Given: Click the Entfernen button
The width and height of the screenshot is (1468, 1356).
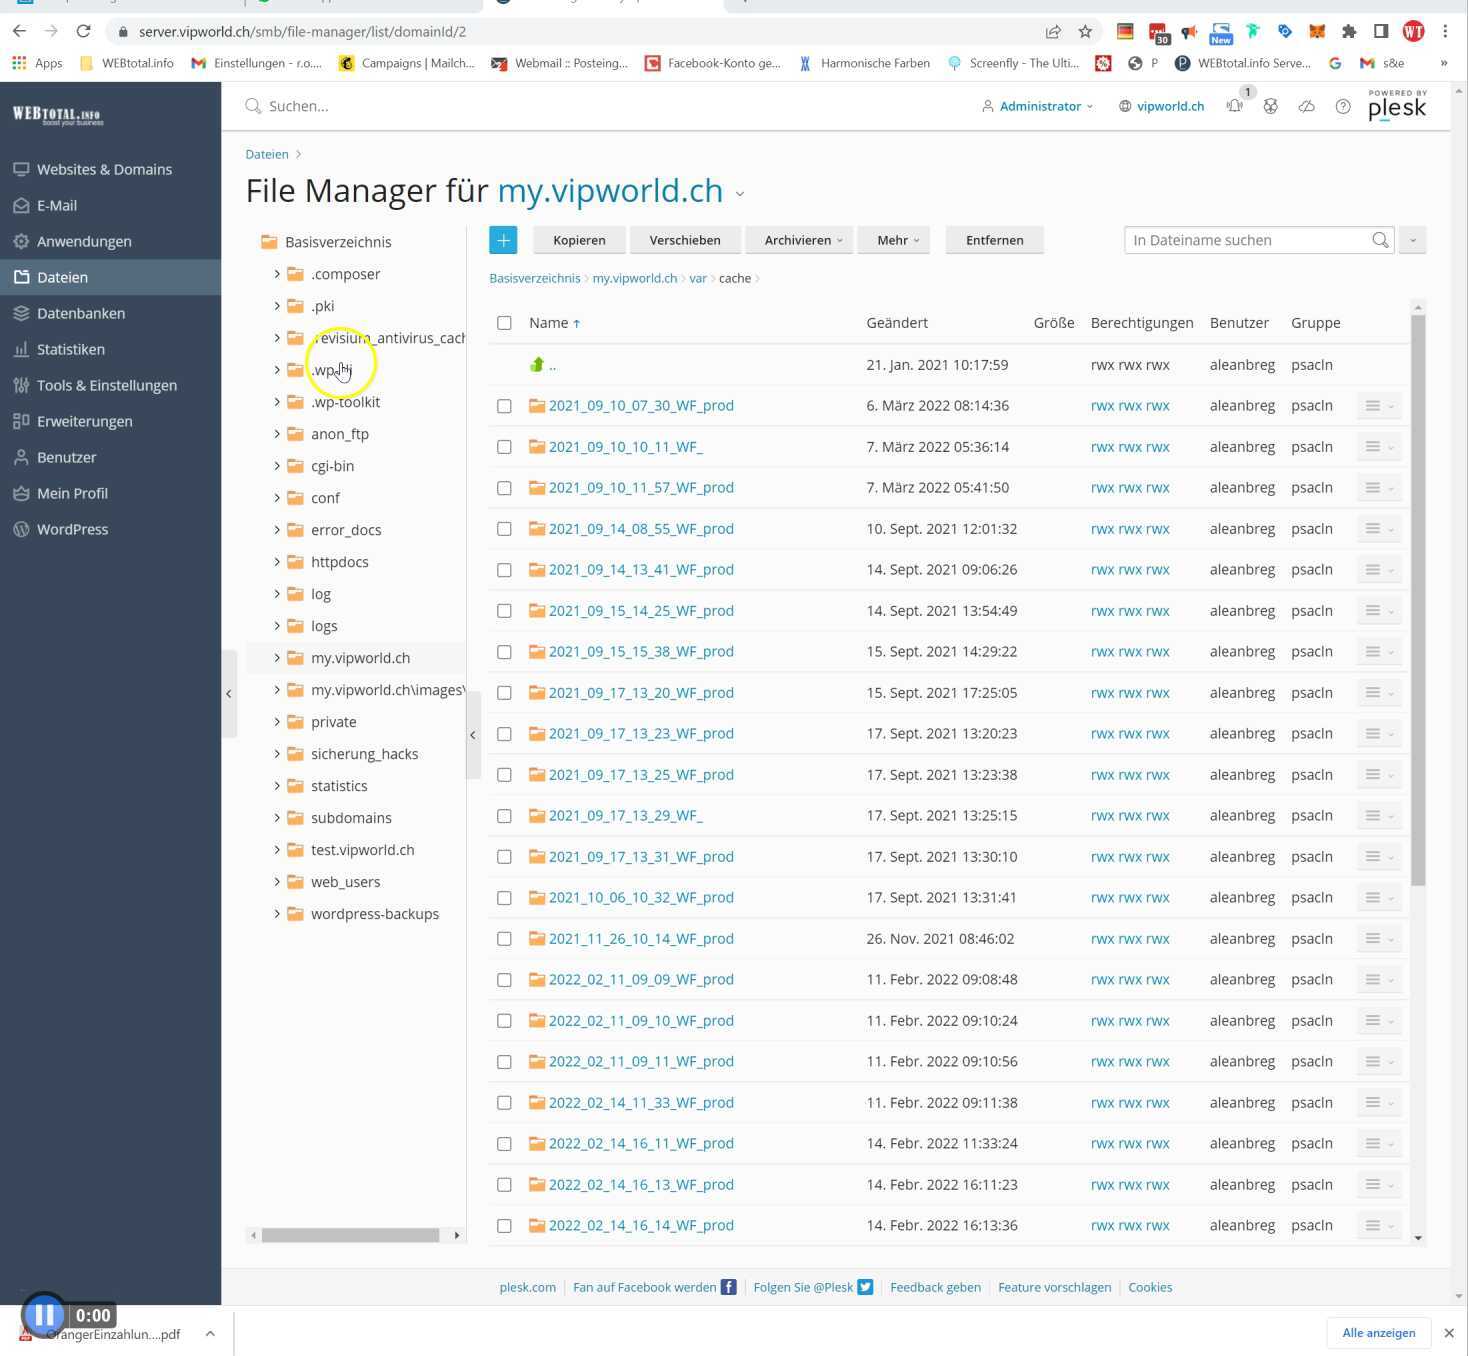Looking at the screenshot, I should tap(994, 240).
